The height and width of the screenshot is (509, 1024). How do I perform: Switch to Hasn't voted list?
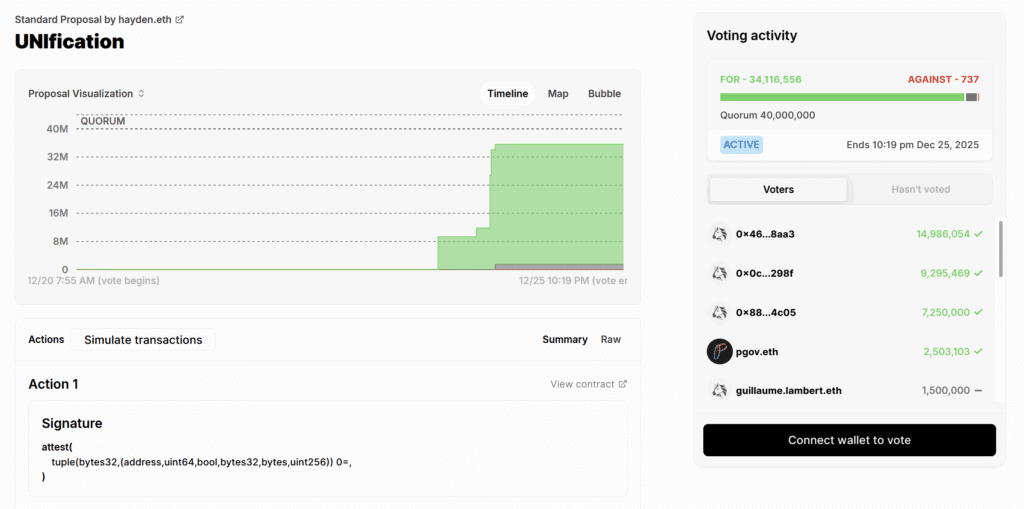click(x=920, y=189)
